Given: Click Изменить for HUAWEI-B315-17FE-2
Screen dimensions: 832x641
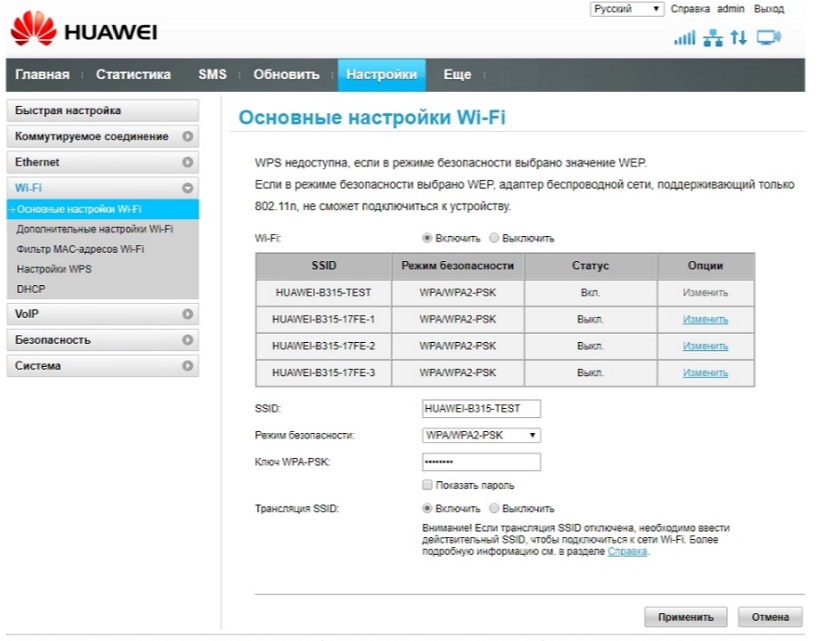Looking at the screenshot, I should 705,346.
